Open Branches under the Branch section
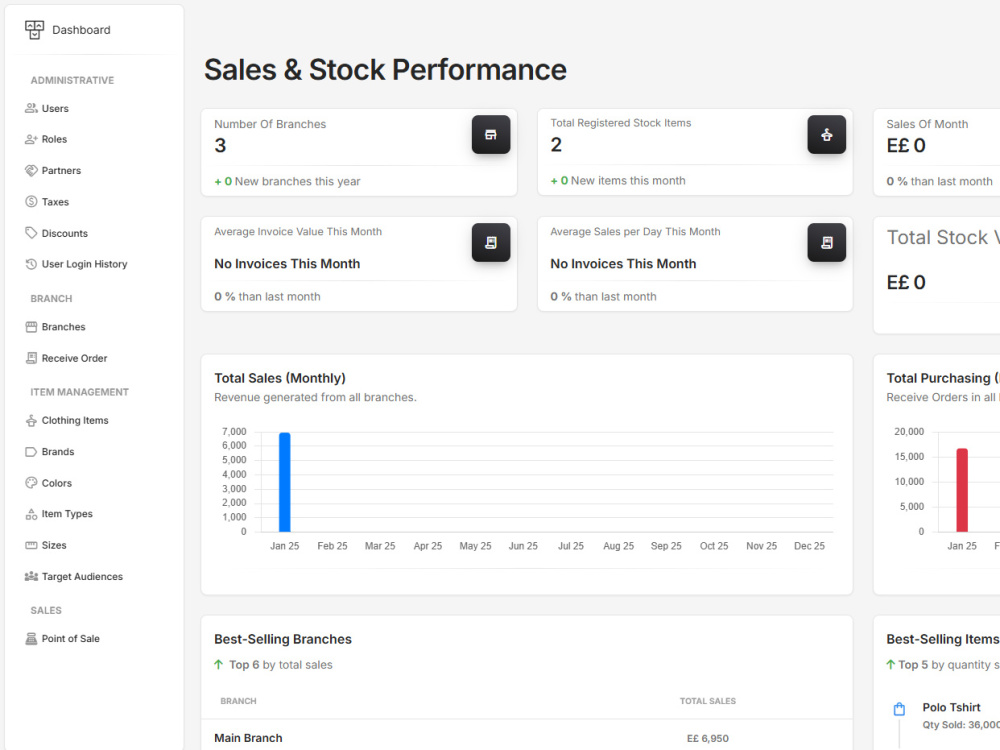The width and height of the screenshot is (1000, 750). coord(55,327)
